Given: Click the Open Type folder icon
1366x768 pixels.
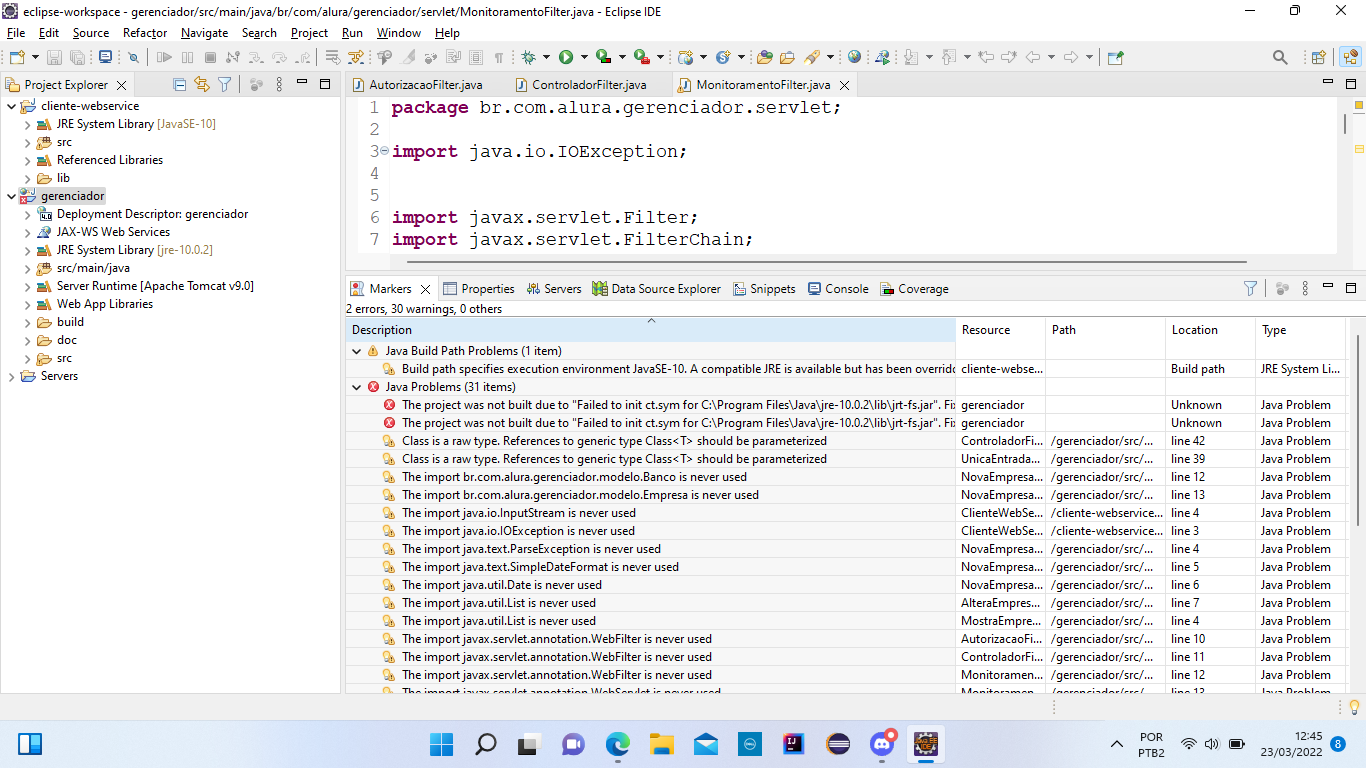Looking at the screenshot, I should (764, 57).
